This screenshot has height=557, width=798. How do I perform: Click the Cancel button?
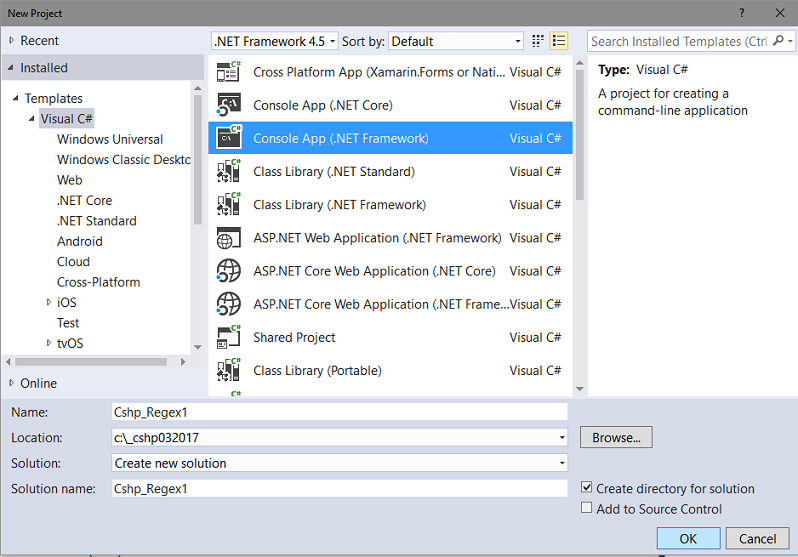757,539
